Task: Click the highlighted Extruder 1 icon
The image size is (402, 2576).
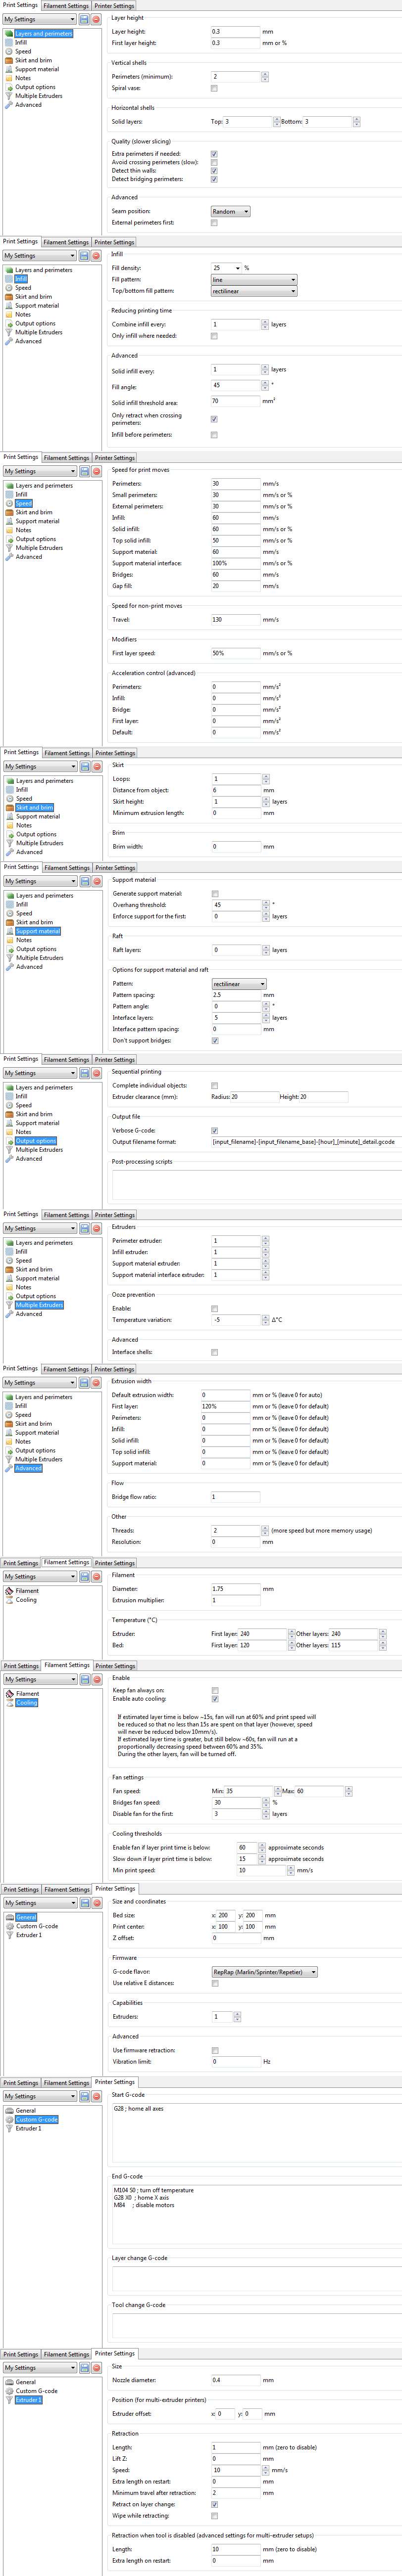Action: pyautogui.click(x=9, y=2400)
